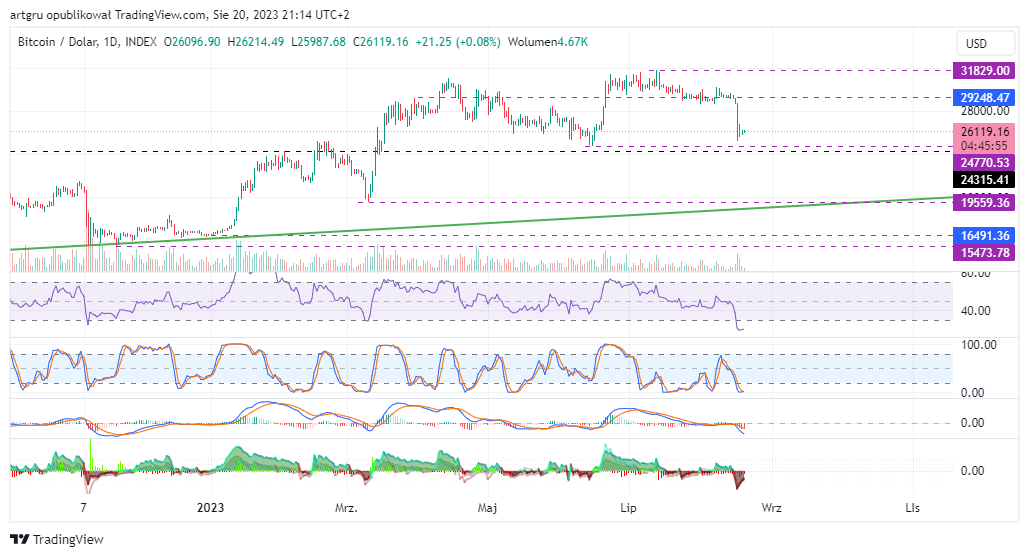Select the 19559.36 price level label

(x=984, y=203)
